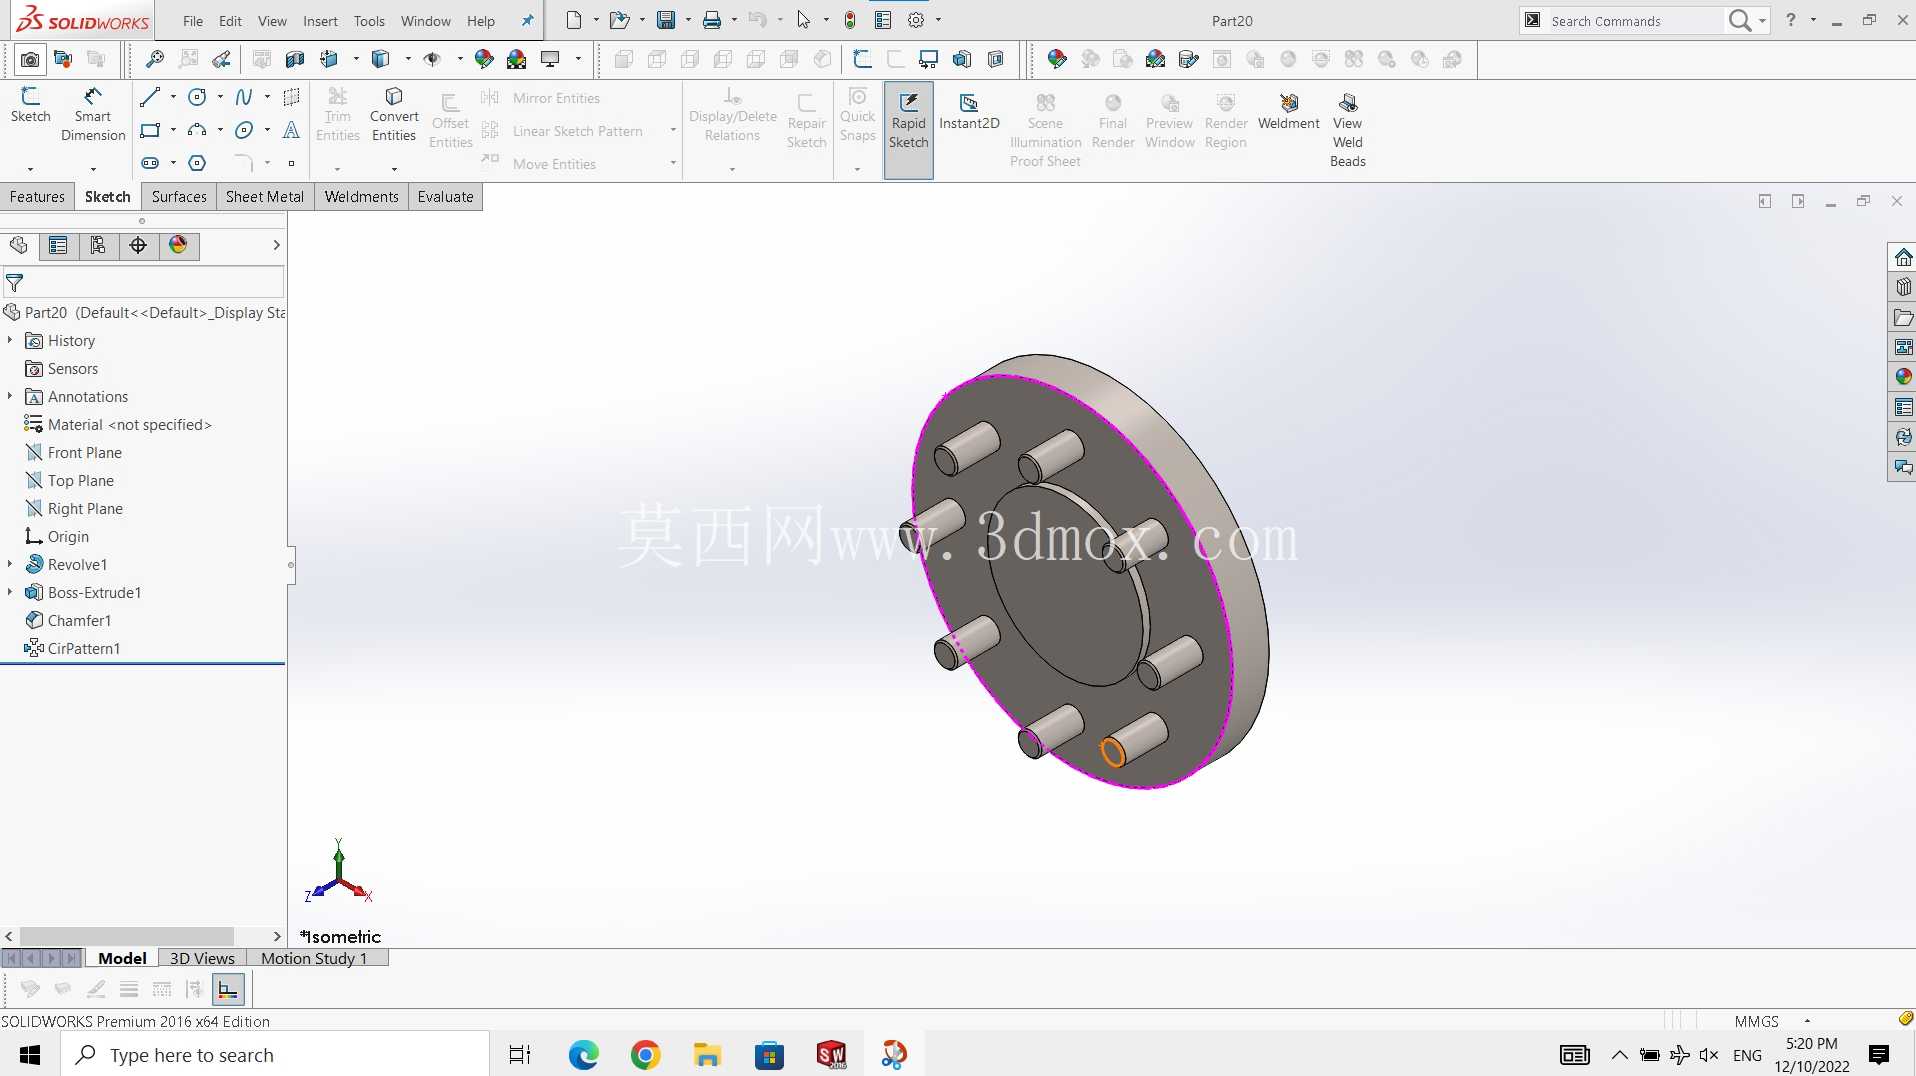The image size is (1916, 1076).
Task: Open the Tools menu
Action: point(369,21)
